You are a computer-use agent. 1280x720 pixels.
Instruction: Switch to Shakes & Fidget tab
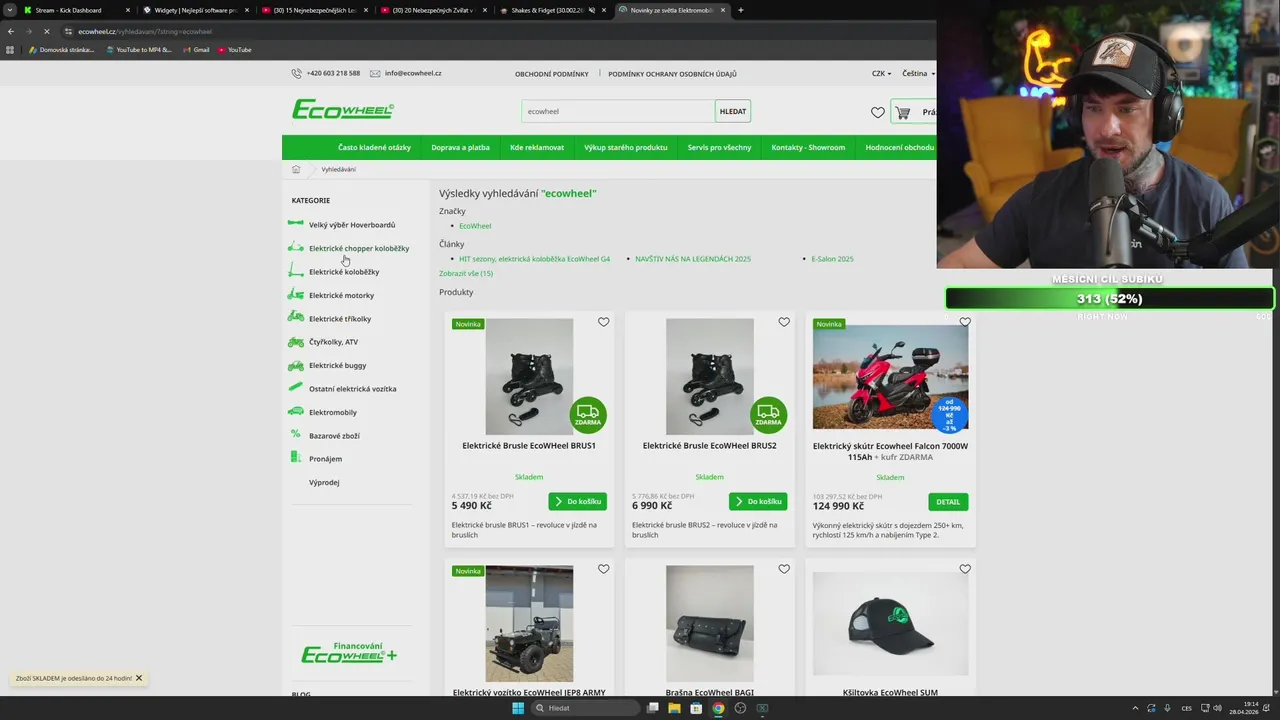click(553, 10)
